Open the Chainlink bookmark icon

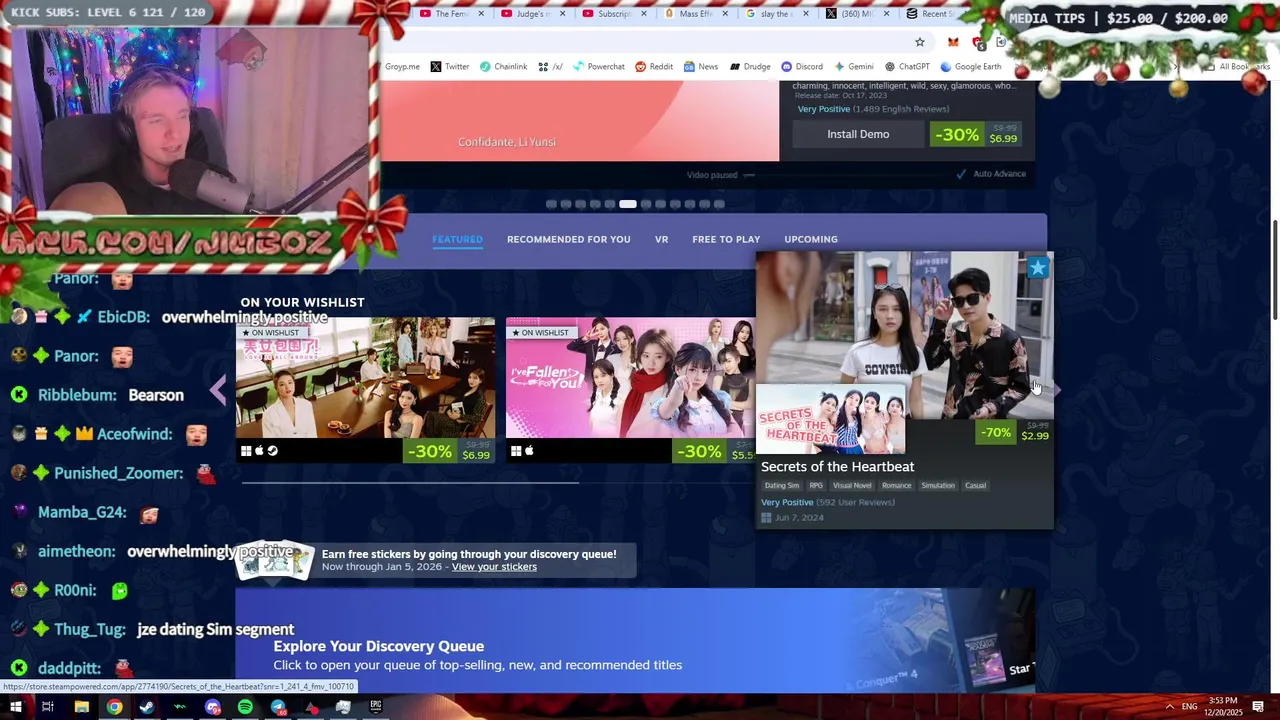click(485, 67)
